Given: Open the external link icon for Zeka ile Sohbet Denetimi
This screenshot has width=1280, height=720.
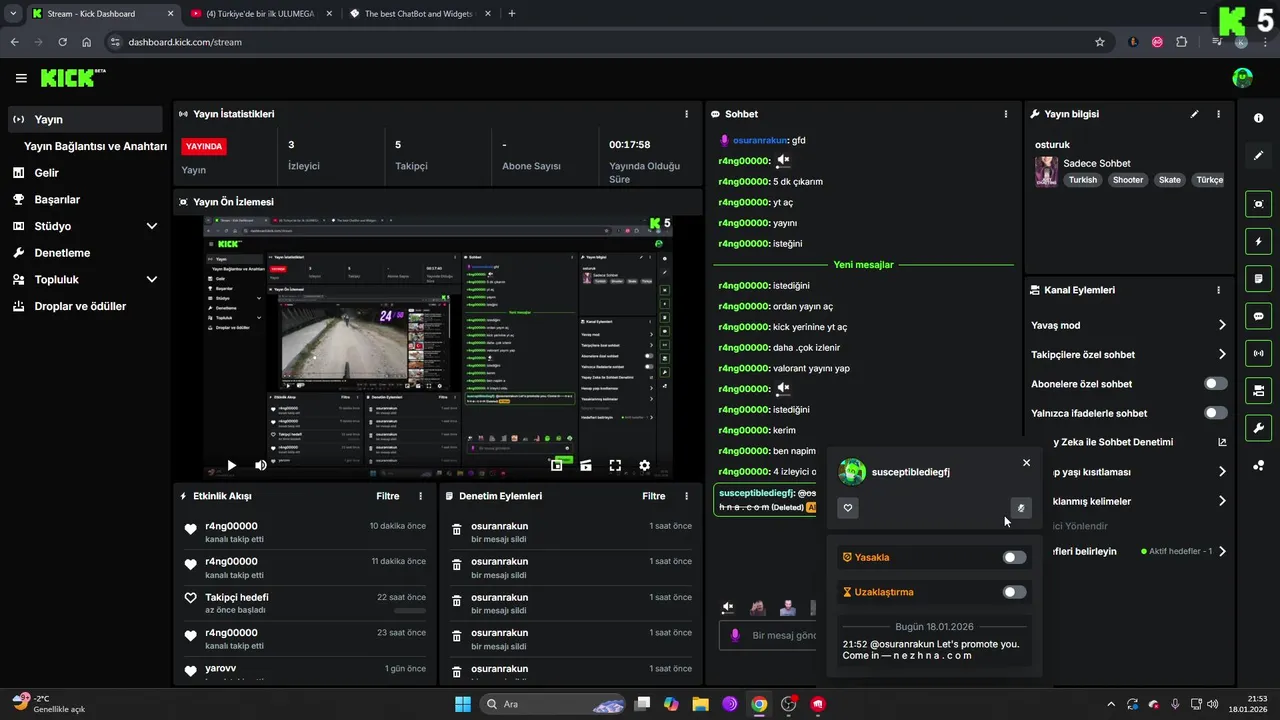Looking at the screenshot, I should pos(1222,442).
